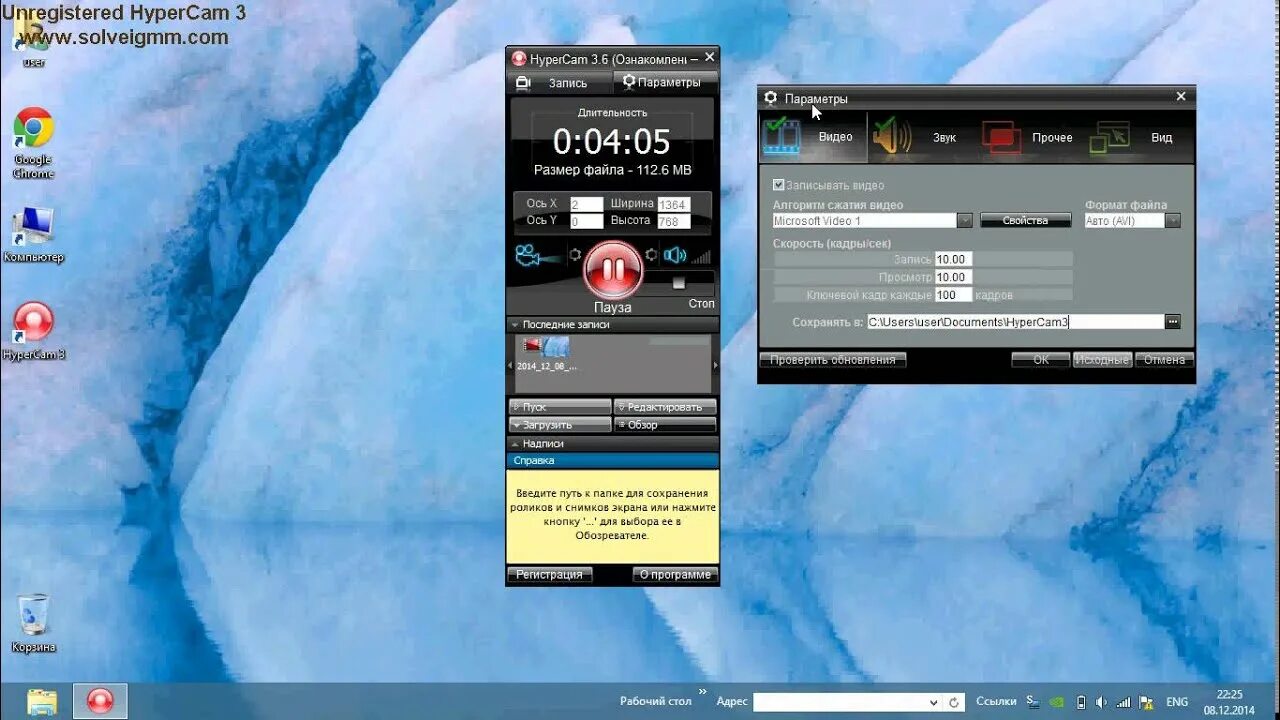The image size is (1280, 720).
Task: Click the ENG language indicator
Action: click(x=1177, y=702)
